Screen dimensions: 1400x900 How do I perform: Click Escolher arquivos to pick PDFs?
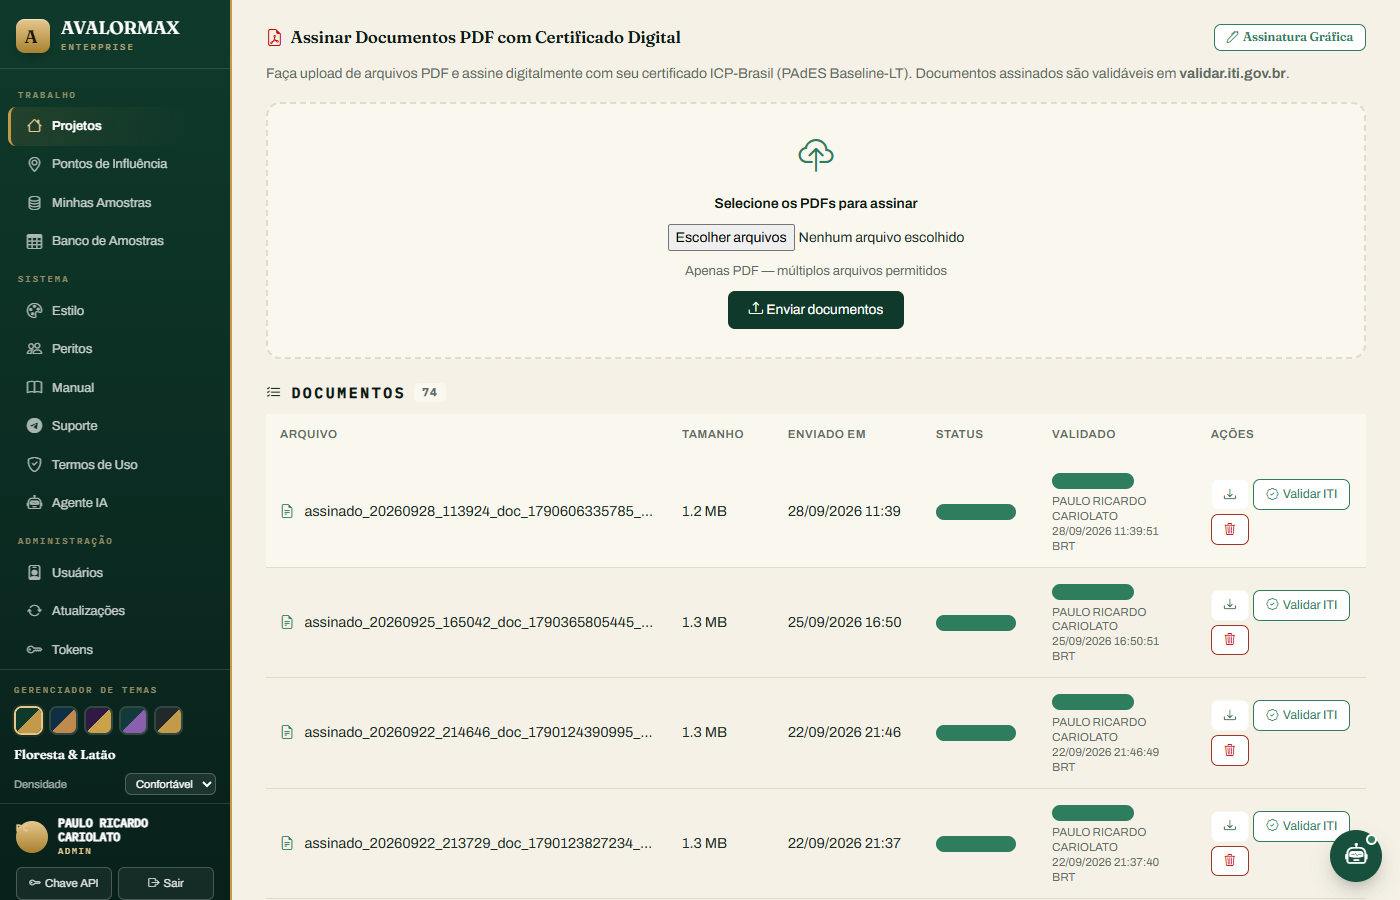tap(731, 237)
